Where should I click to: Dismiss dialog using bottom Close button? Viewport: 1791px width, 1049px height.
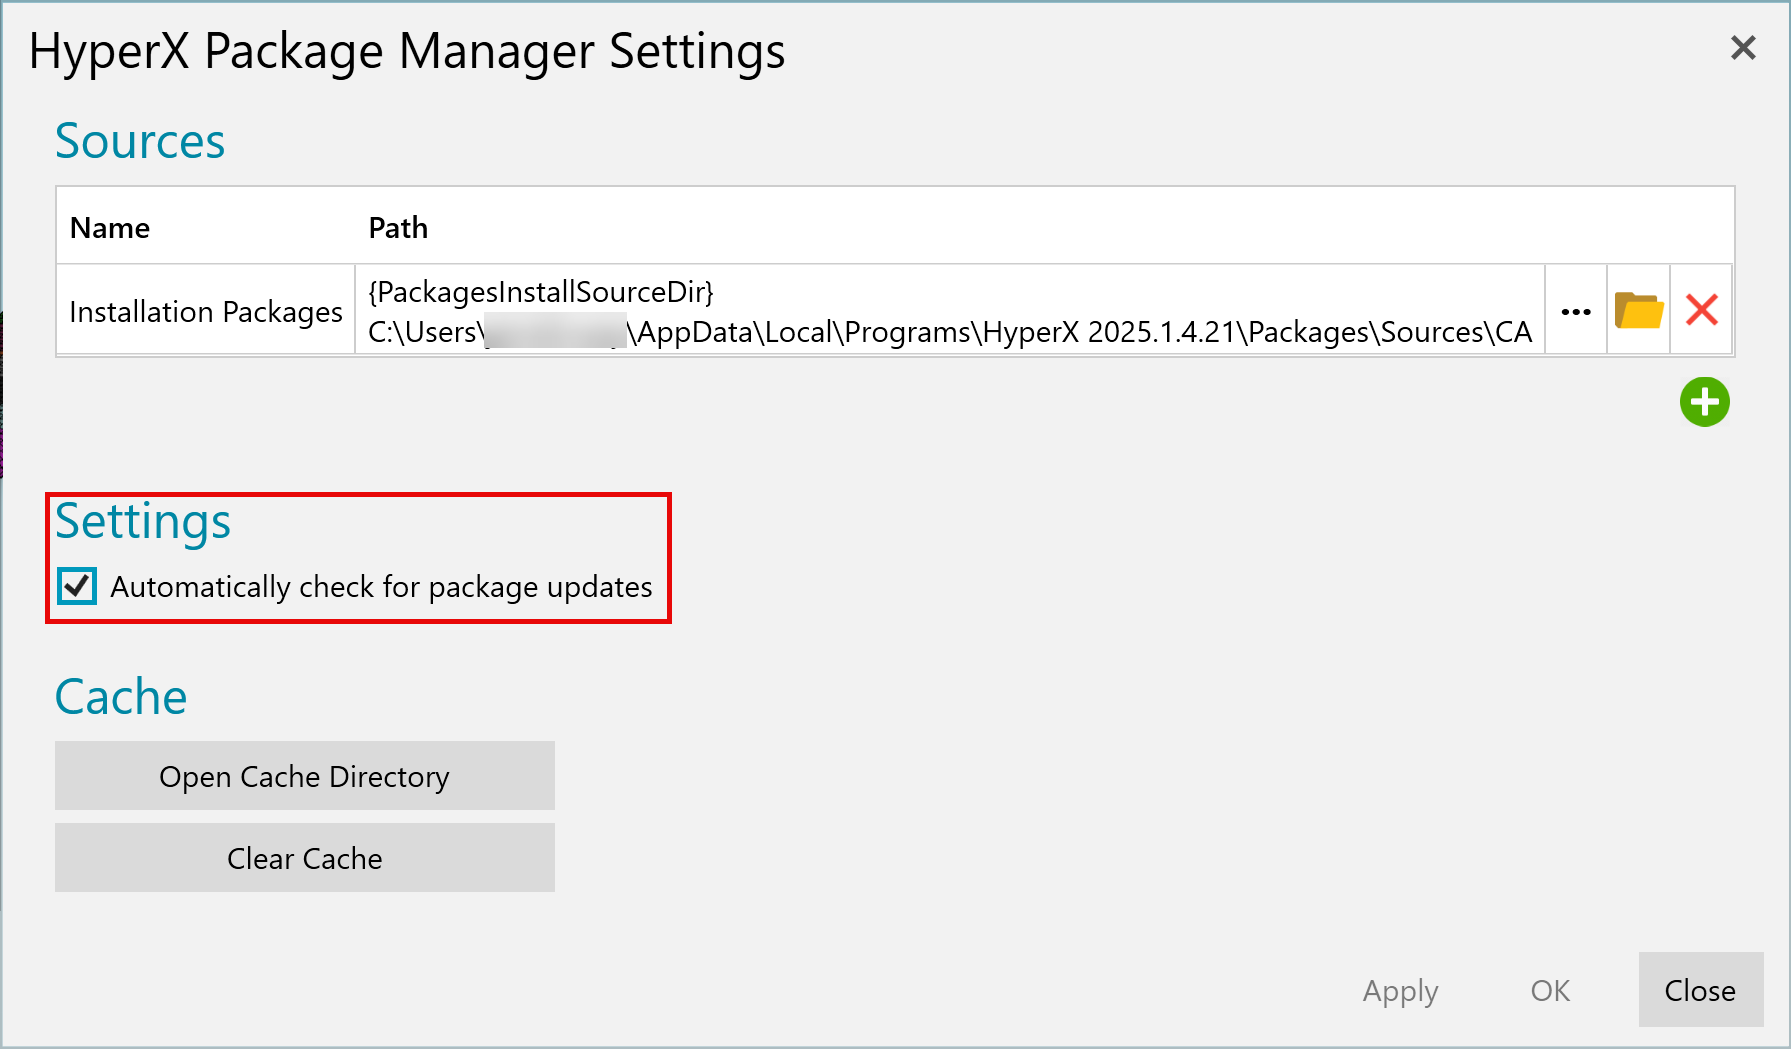1700,990
